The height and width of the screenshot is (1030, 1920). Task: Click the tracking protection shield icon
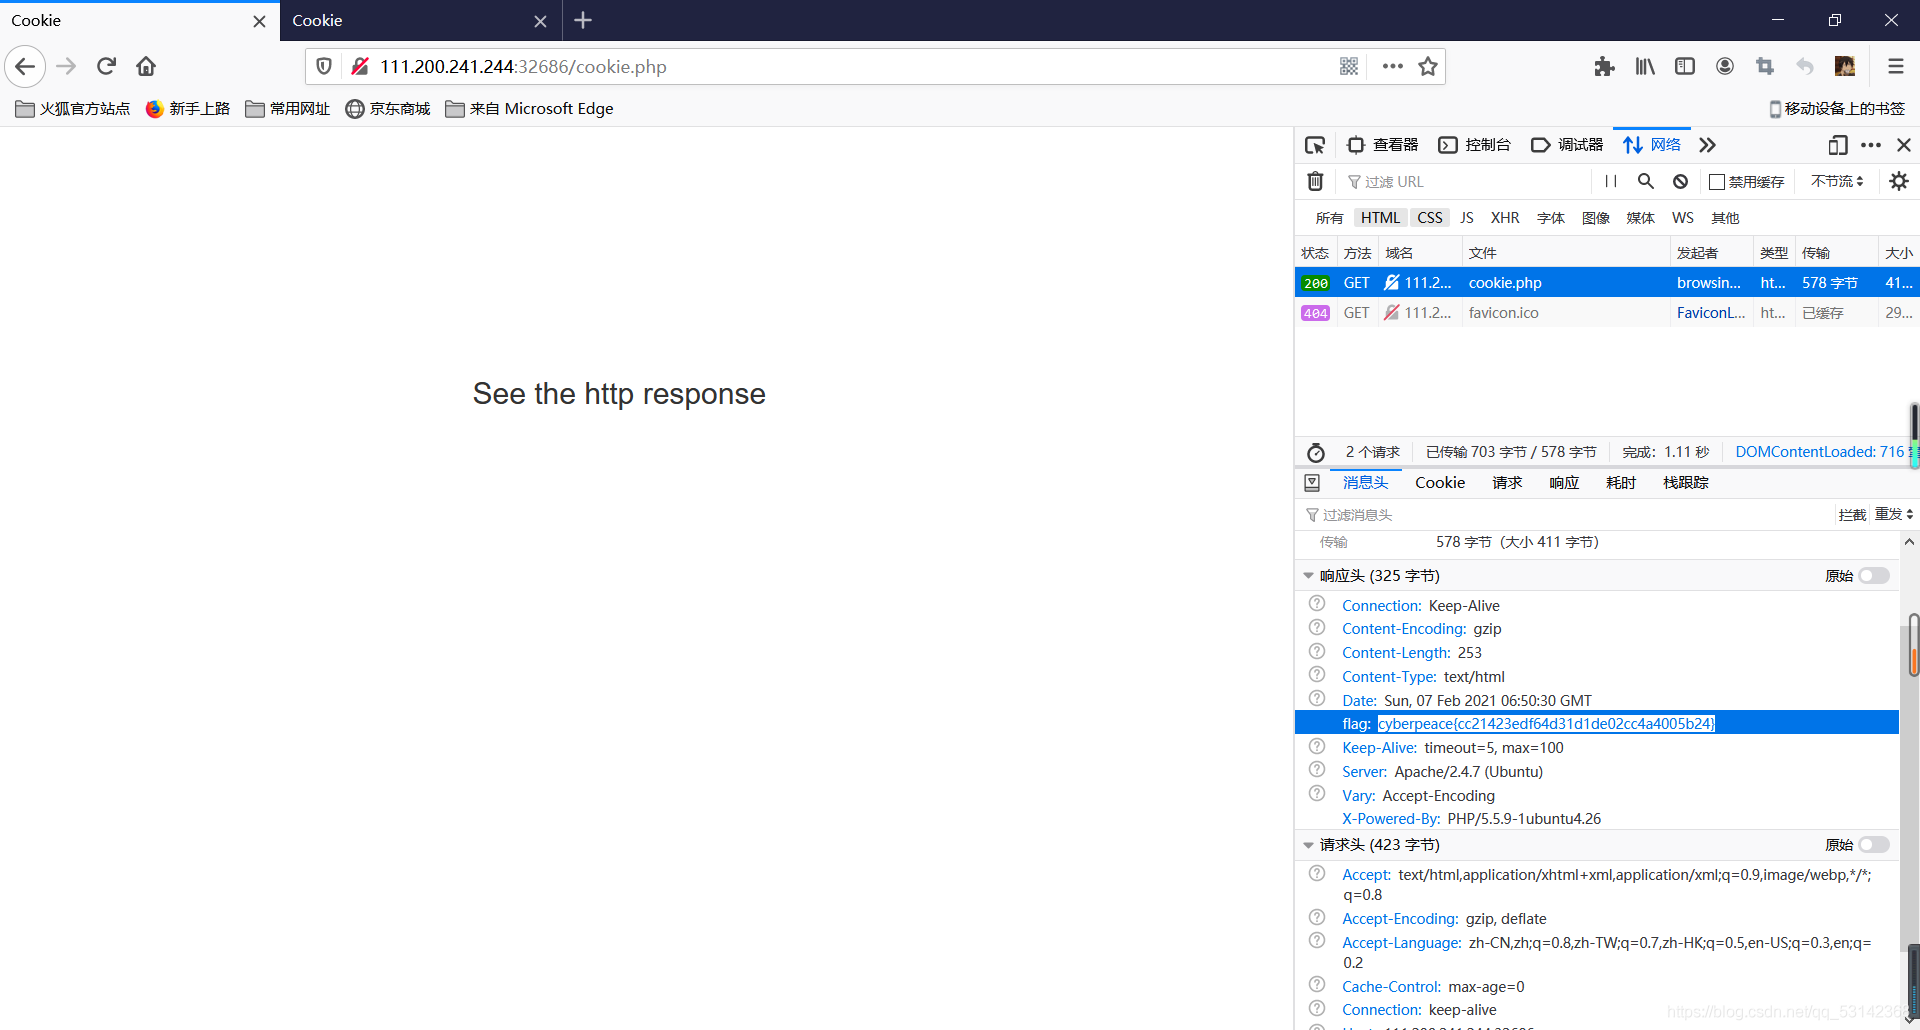[324, 67]
